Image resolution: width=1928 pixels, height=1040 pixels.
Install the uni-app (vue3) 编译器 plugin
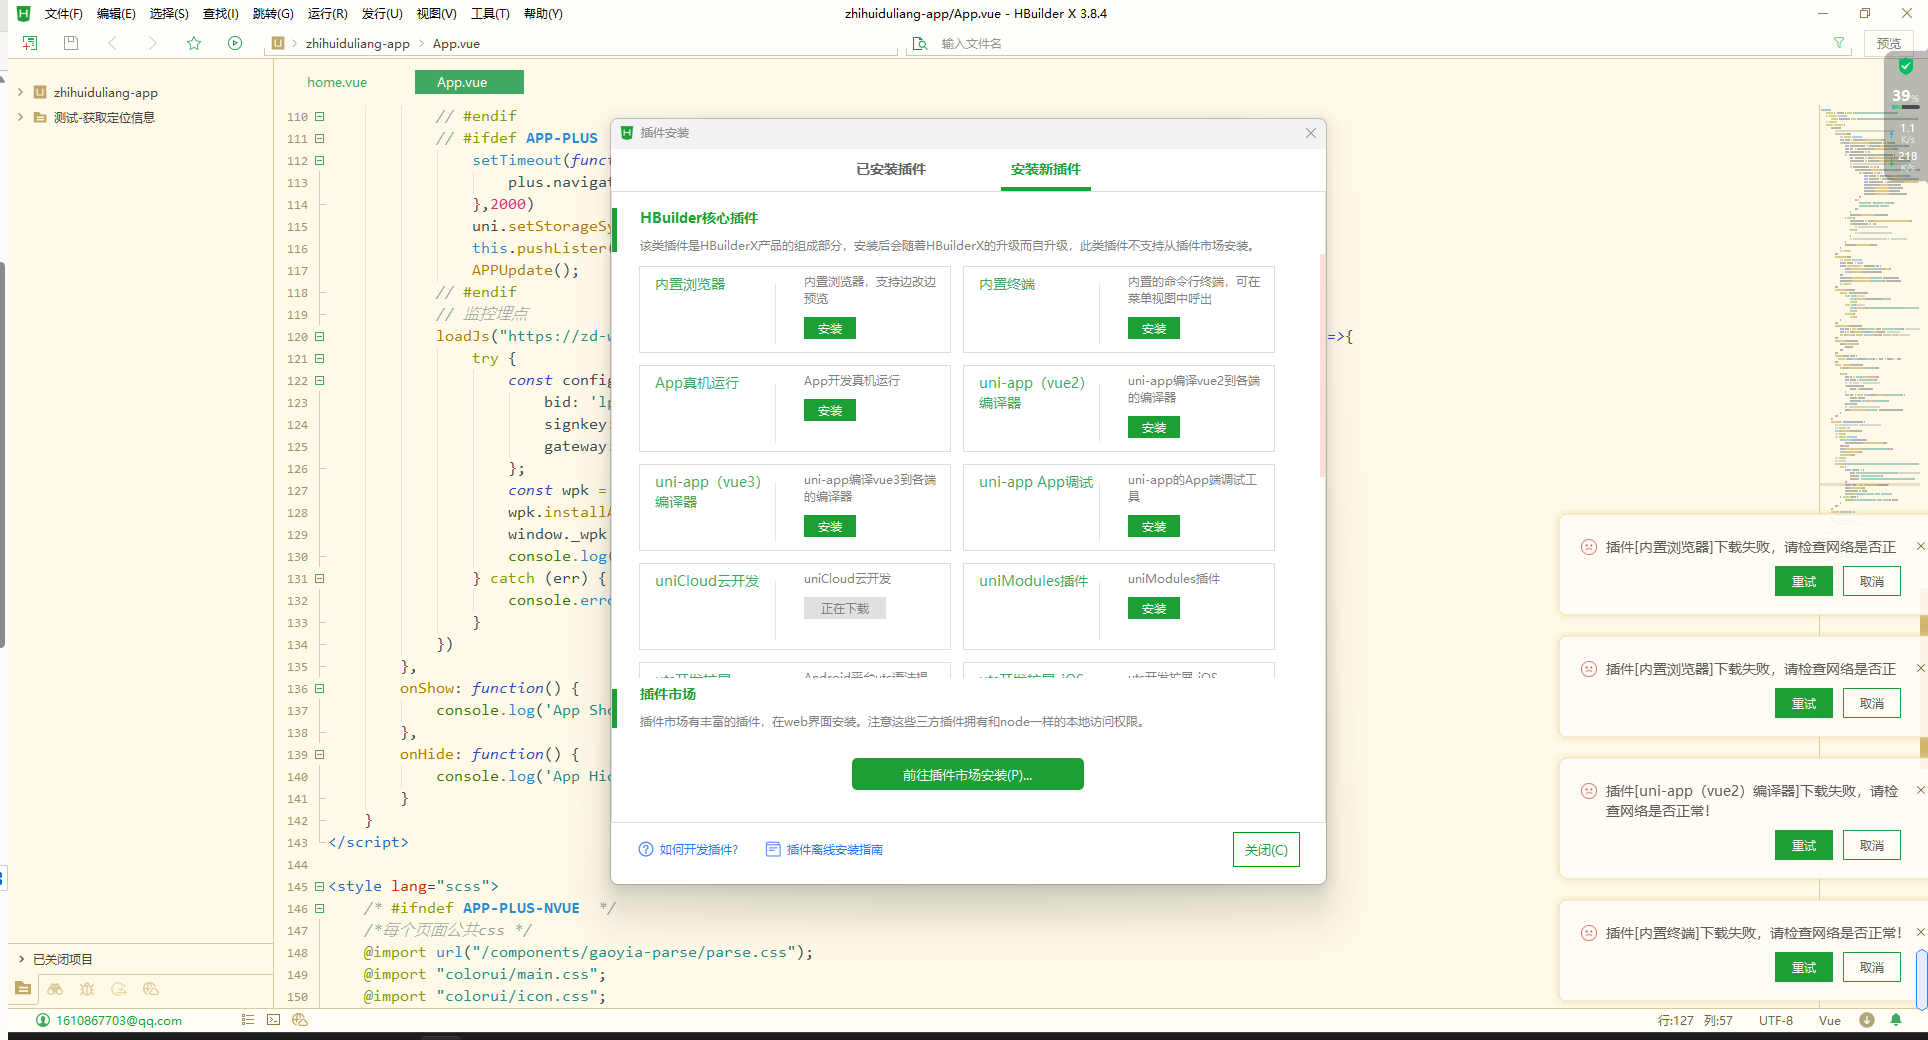[x=830, y=526]
